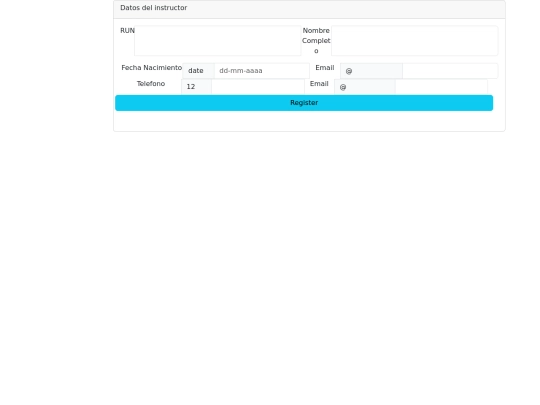This screenshot has height=405, width=540.
Task: Submit form with the Register button
Action: 304,103
